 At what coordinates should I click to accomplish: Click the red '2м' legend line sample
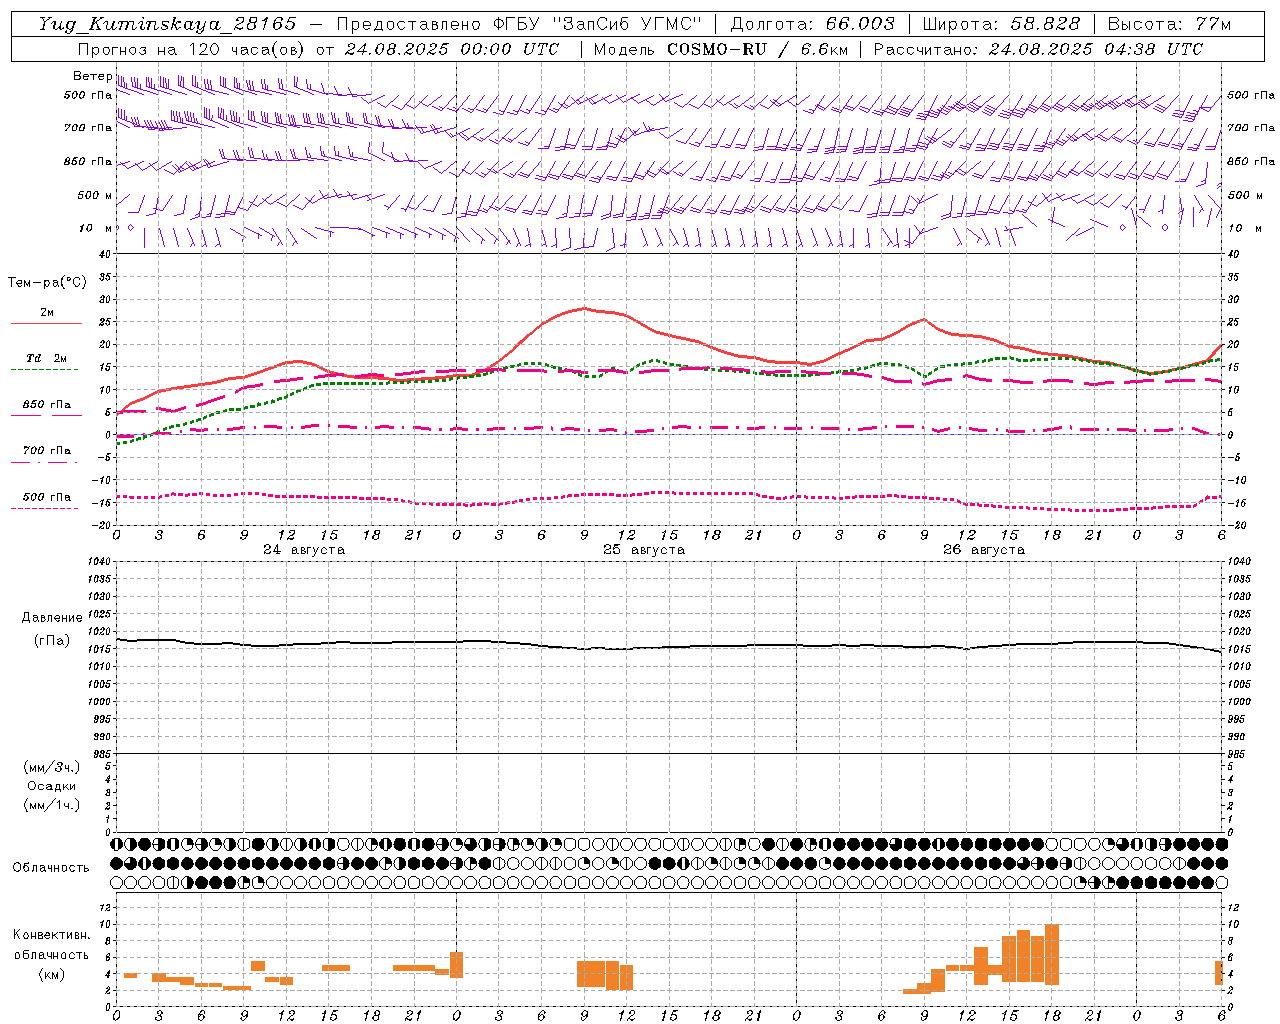click(x=46, y=324)
